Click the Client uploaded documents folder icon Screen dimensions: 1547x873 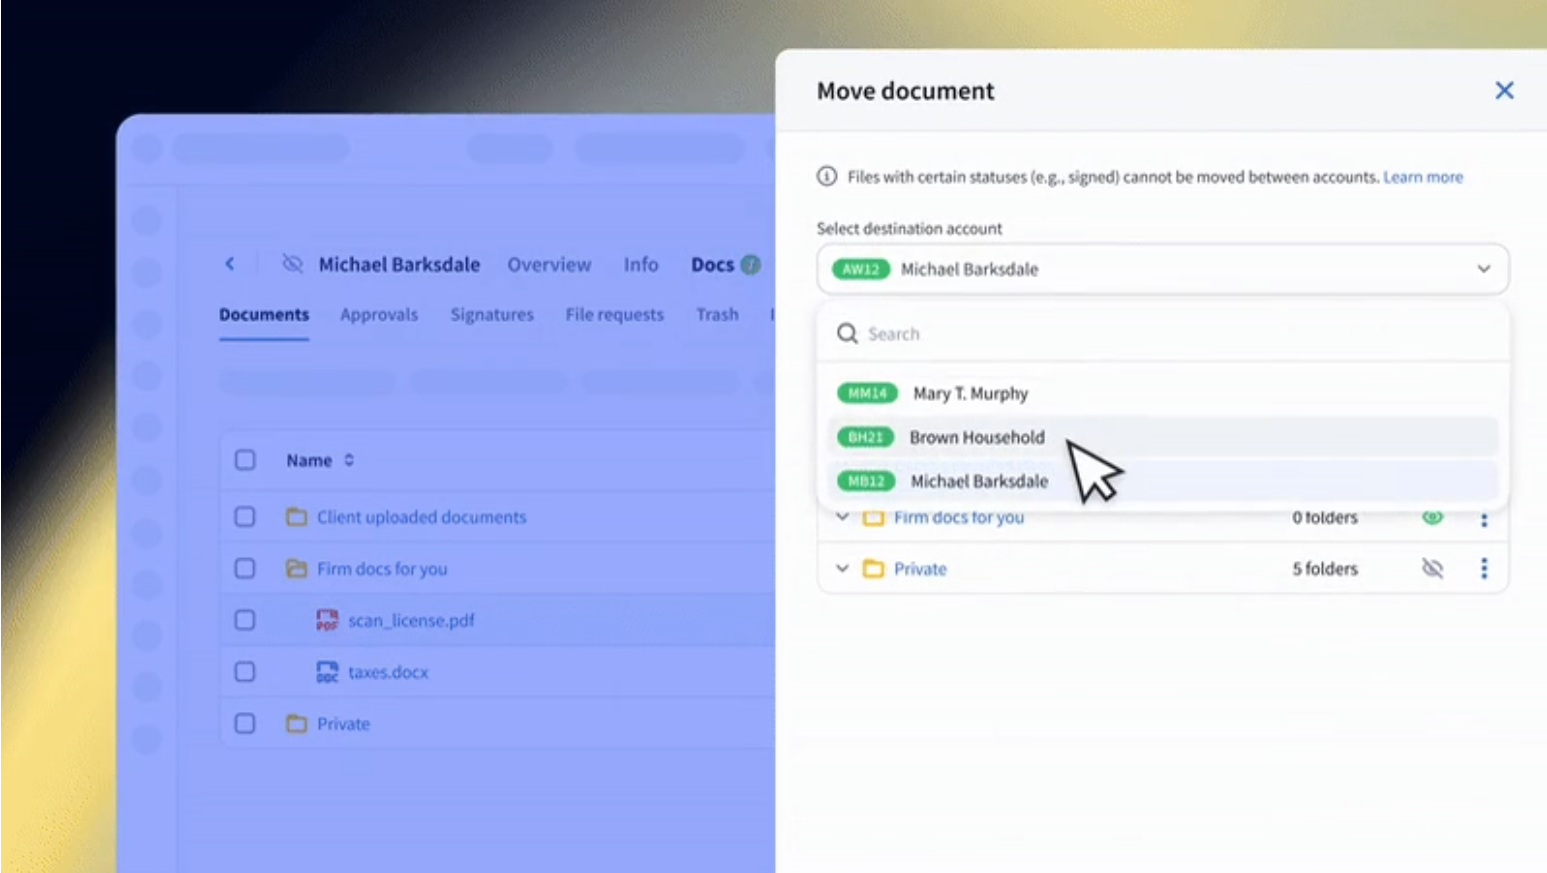pyautogui.click(x=296, y=517)
